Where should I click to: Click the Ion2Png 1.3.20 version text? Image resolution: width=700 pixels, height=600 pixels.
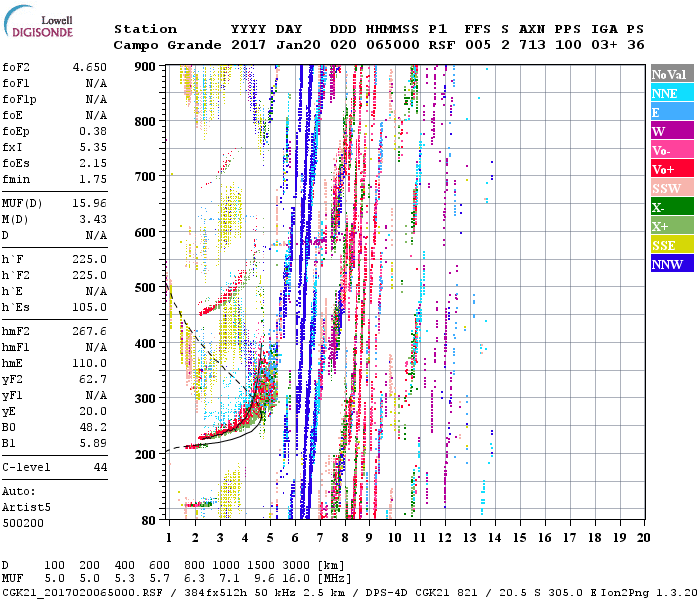tap(650, 593)
